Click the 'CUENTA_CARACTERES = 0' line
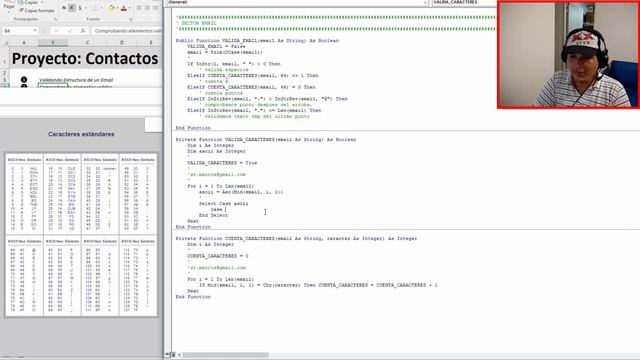Viewport: 640px width, 360px height. (218, 256)
